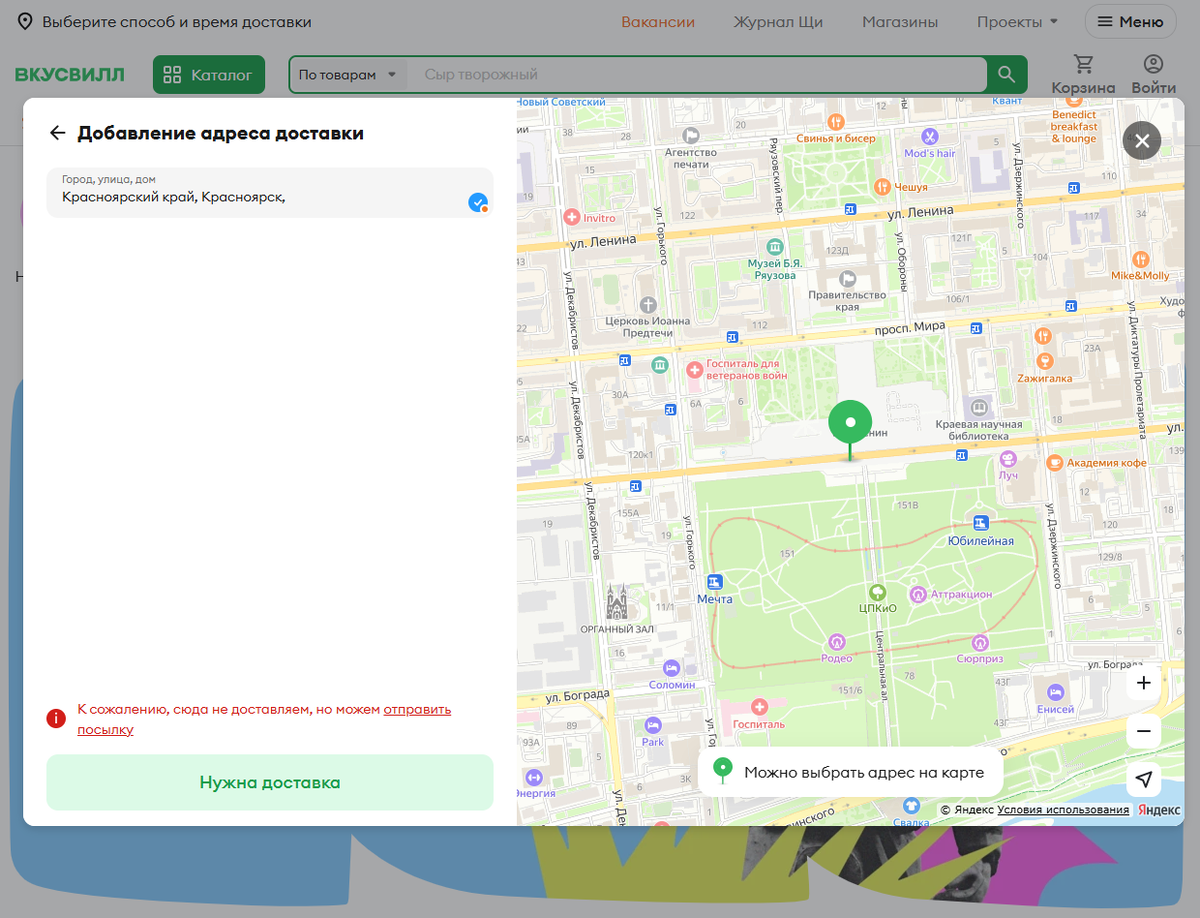Click the Яндекс logo on map
Viewport: 1200px width, 918px height.
[x=1159, y=810]
